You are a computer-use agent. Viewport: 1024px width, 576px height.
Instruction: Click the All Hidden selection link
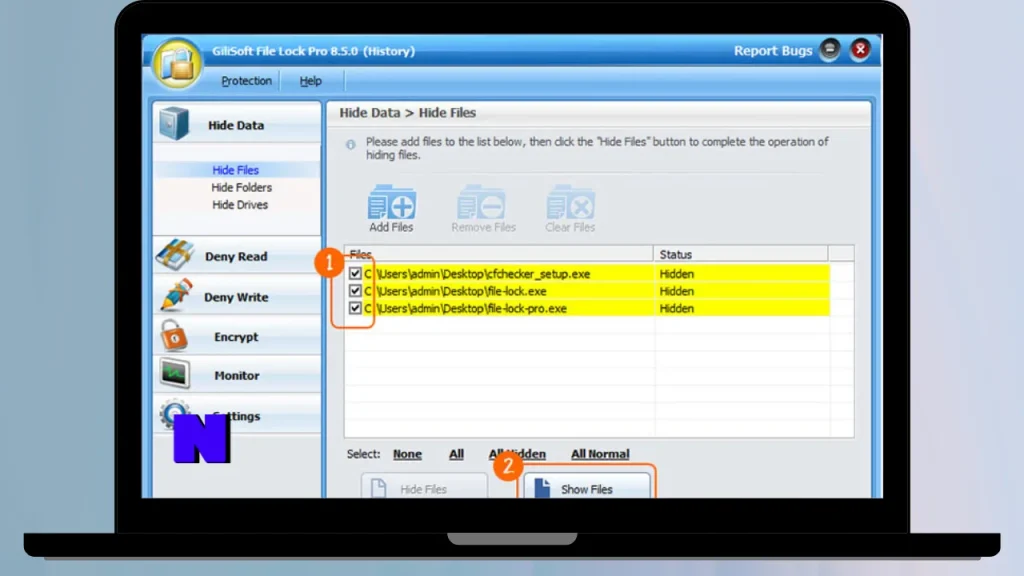click(517, 454)
